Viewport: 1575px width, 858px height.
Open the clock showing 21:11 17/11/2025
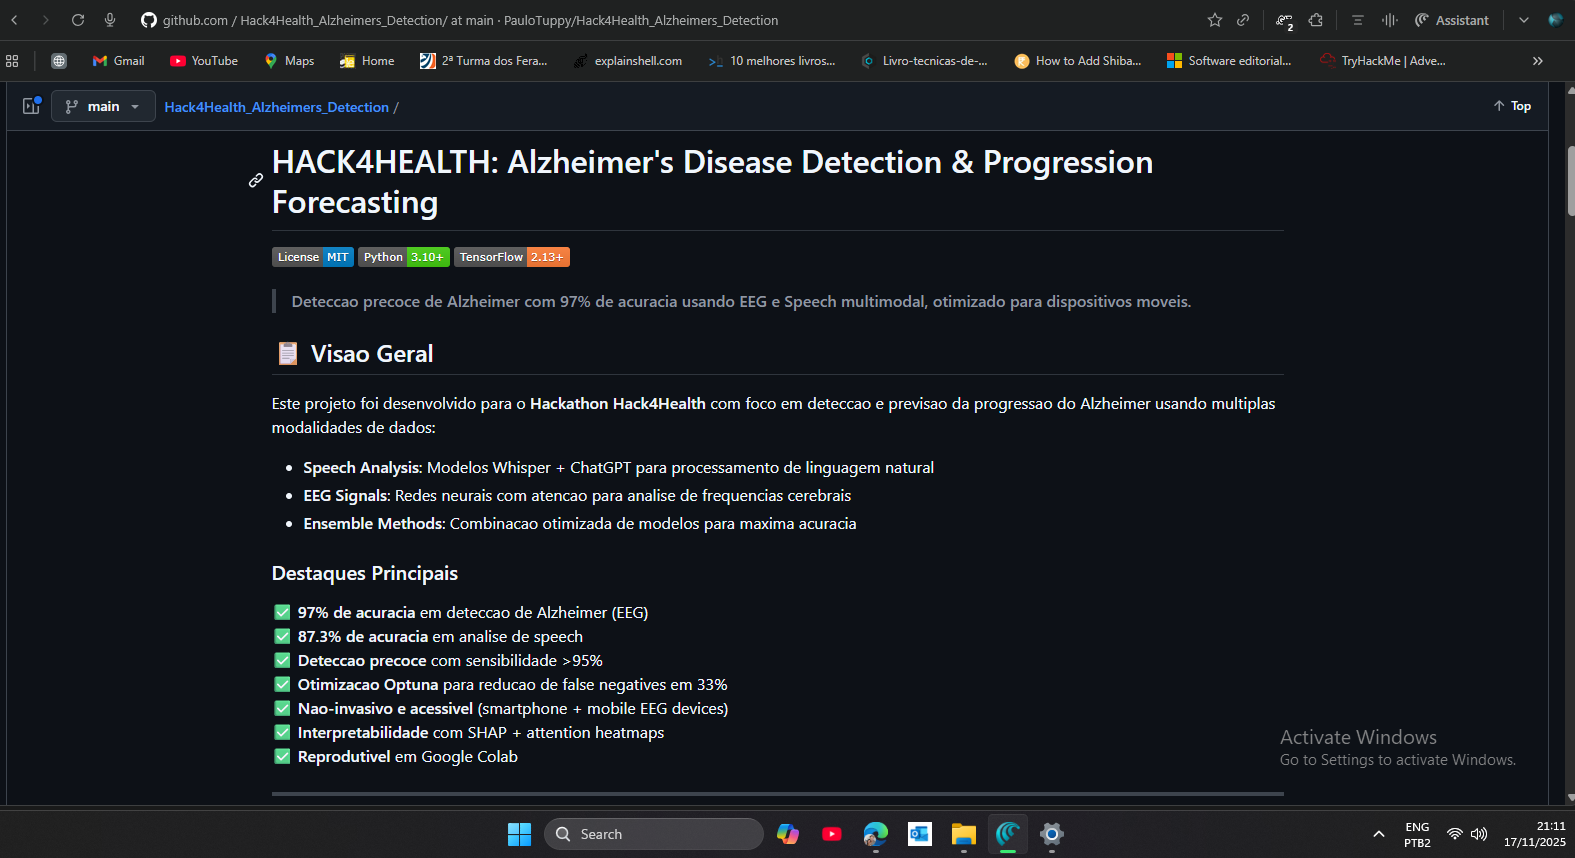click(x=1535, y=834)
